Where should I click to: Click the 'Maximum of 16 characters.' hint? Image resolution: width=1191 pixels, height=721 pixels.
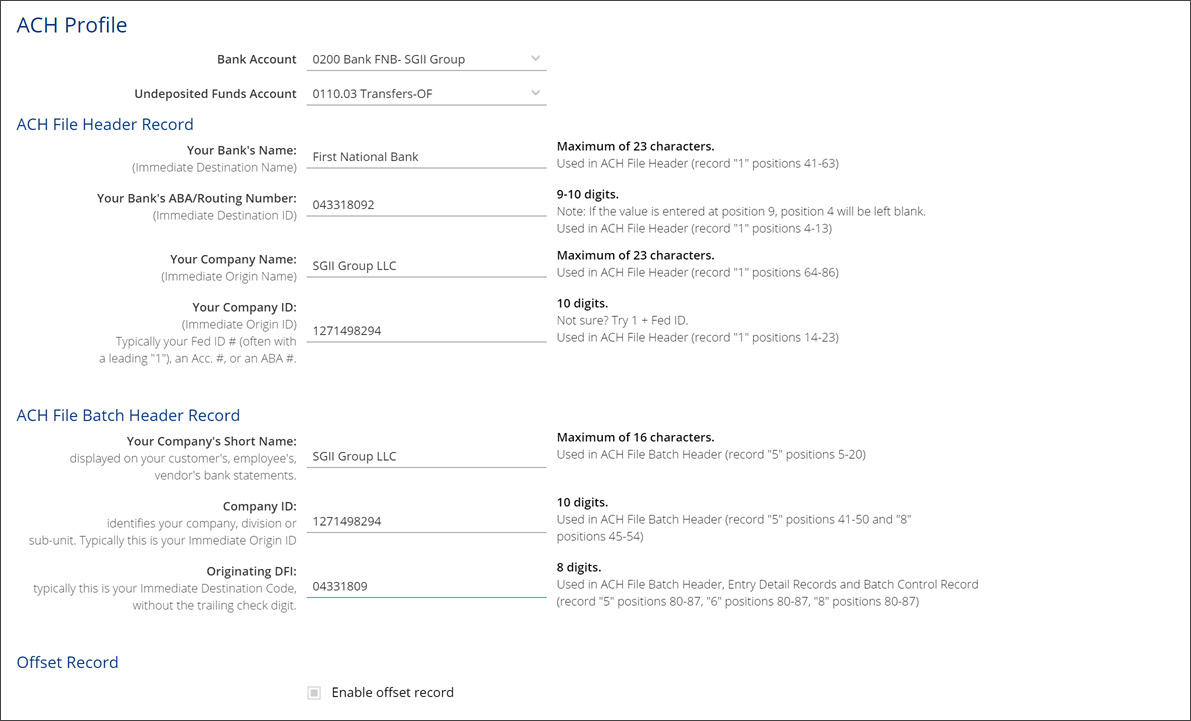(635, 438)
